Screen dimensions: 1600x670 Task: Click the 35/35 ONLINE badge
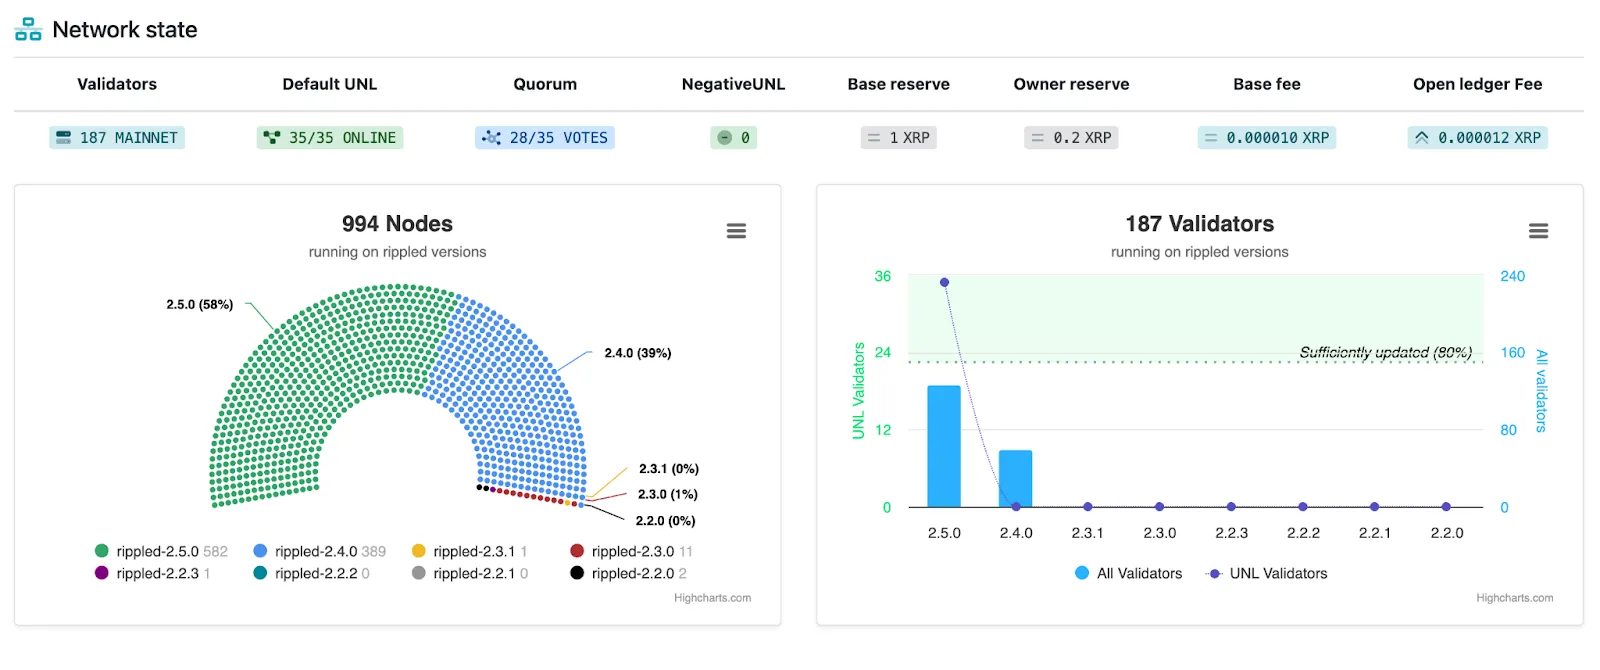330,138
